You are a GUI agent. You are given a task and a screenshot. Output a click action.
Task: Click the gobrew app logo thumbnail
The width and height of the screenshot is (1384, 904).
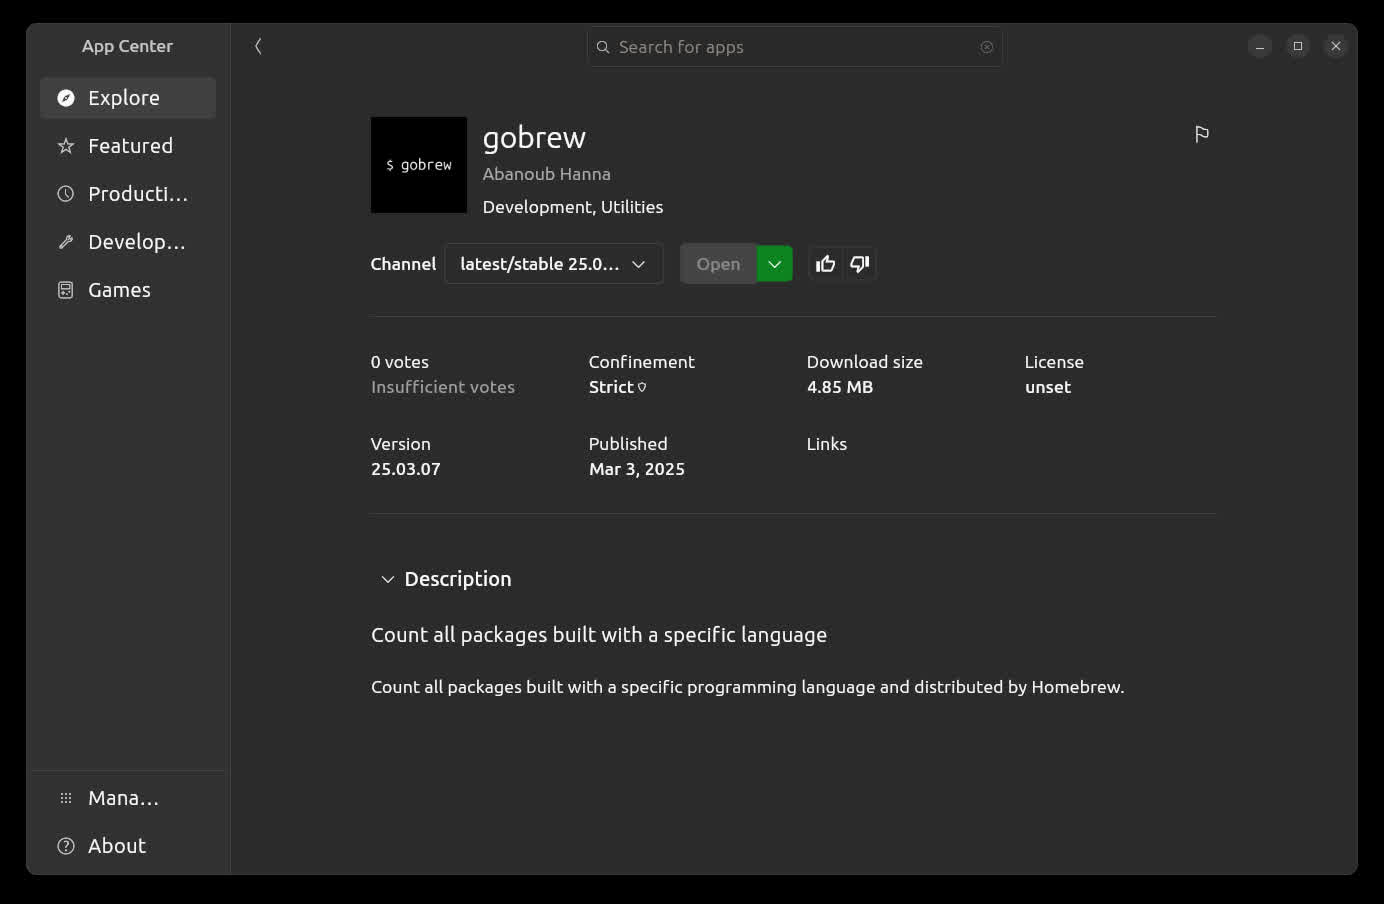click(x=419, y=165)
